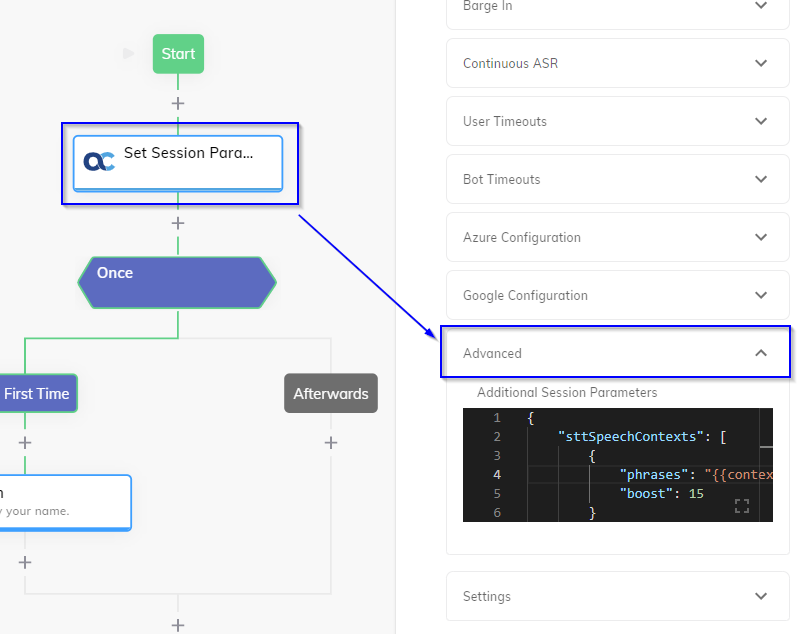Expand the Google Configuration section
Viewport: 803px width, 634px height.
(618, 295)
